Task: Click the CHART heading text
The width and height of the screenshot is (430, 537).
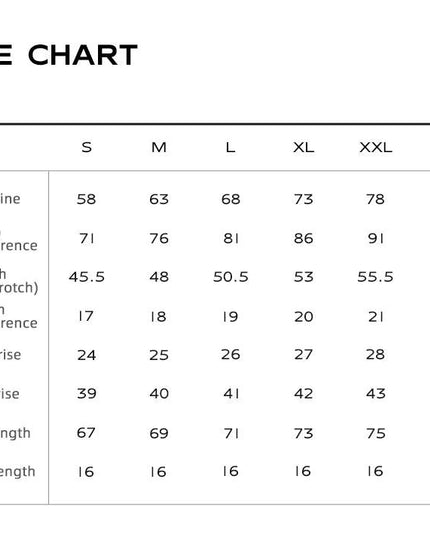Action: click(x=83, y=55)
